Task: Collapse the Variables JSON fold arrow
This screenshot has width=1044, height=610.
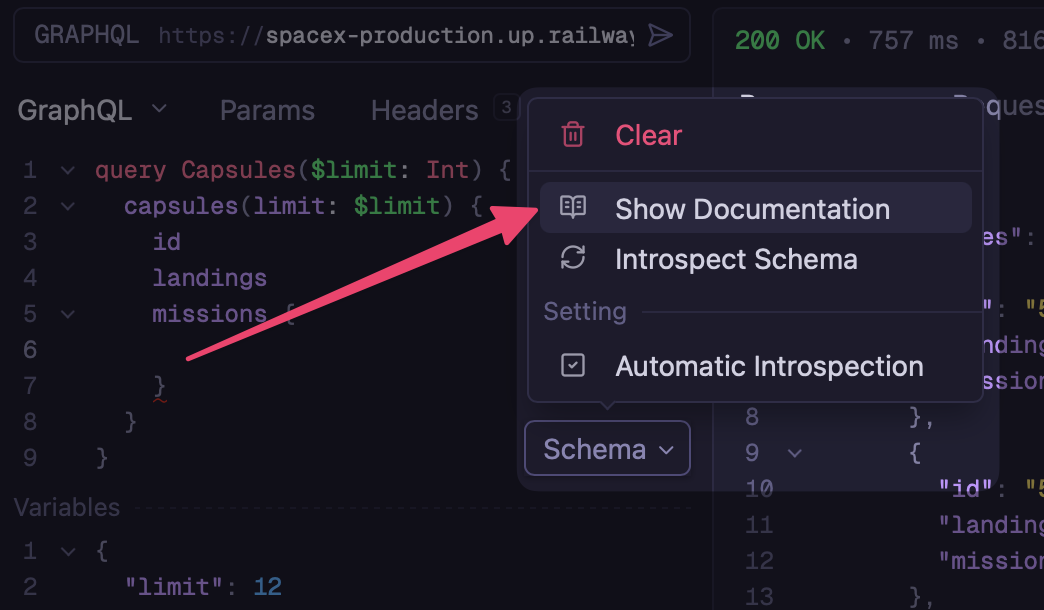Action: (67, 550)
